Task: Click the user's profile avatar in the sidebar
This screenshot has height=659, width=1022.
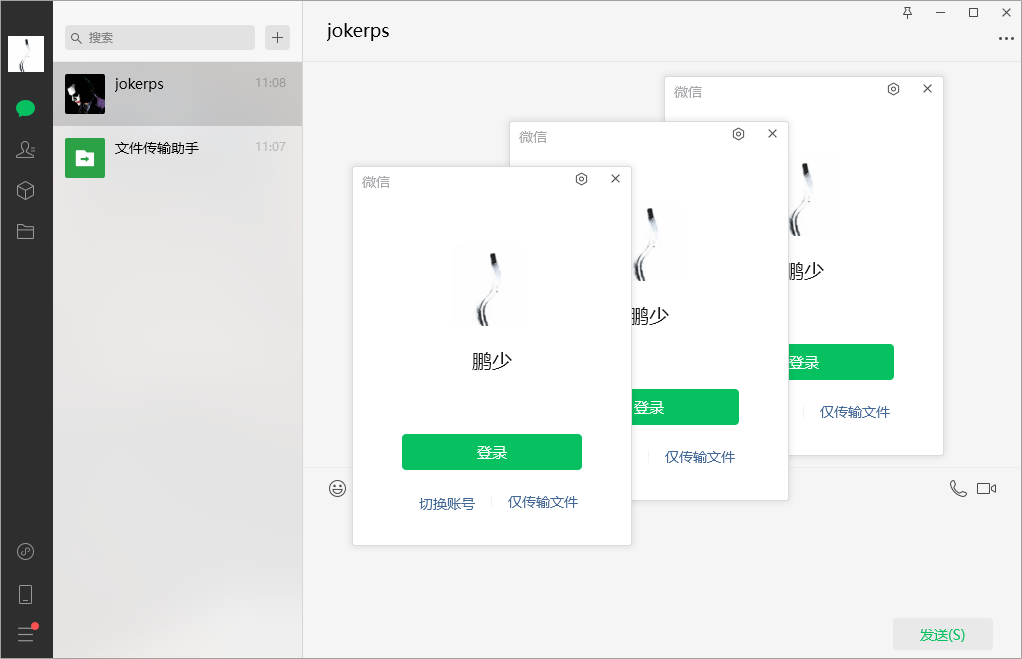Action: (25, 53)
